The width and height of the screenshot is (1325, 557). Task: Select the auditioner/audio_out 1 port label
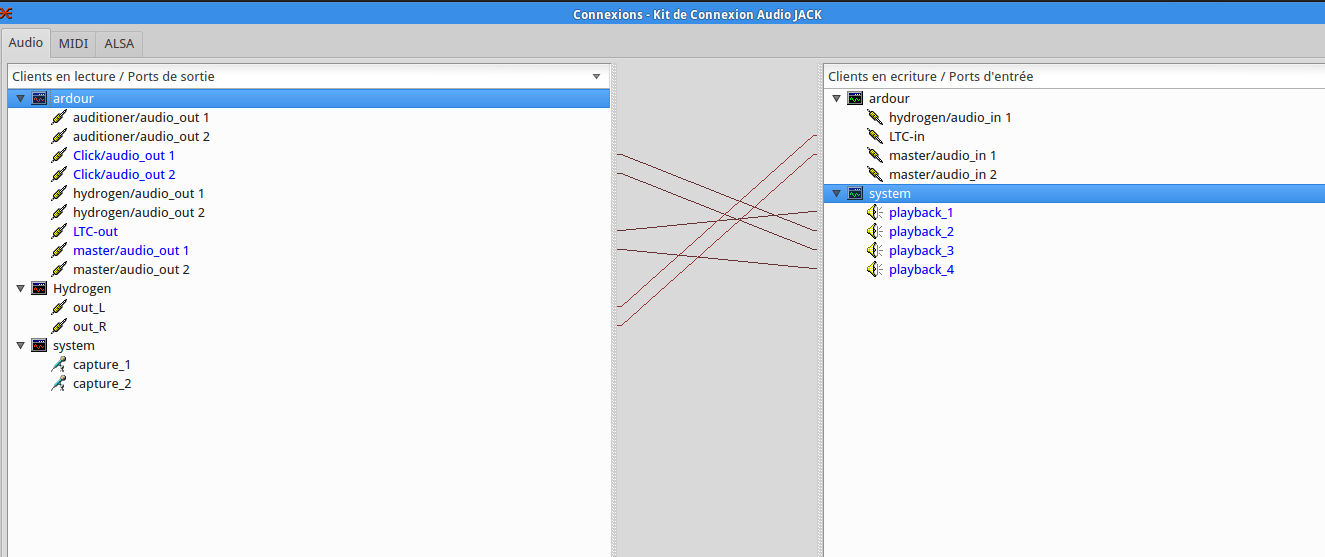[x=141, y=118]
